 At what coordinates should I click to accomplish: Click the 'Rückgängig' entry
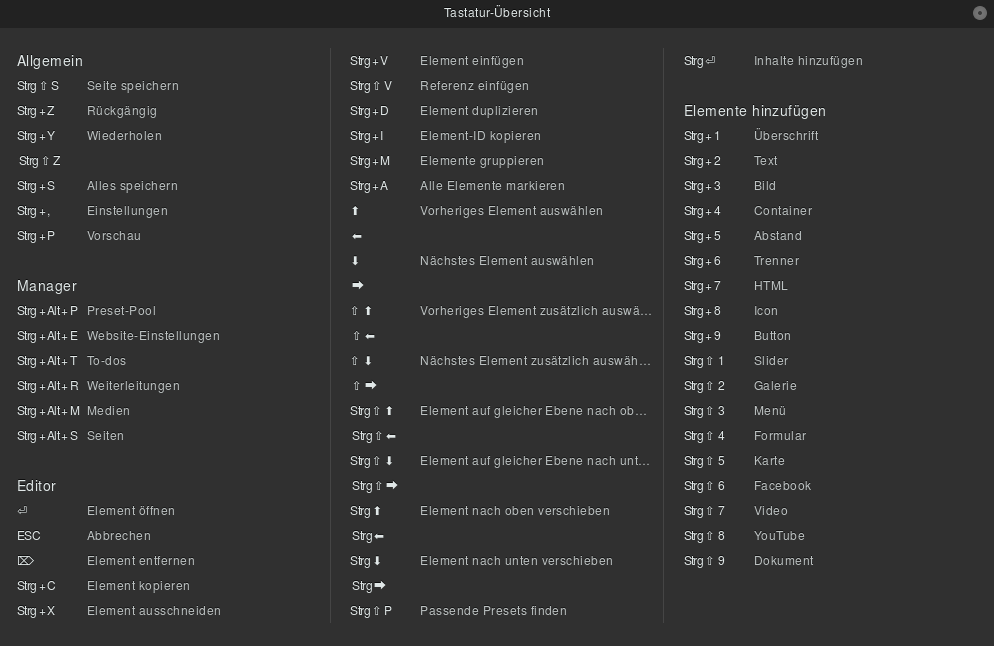click(122, 111)
